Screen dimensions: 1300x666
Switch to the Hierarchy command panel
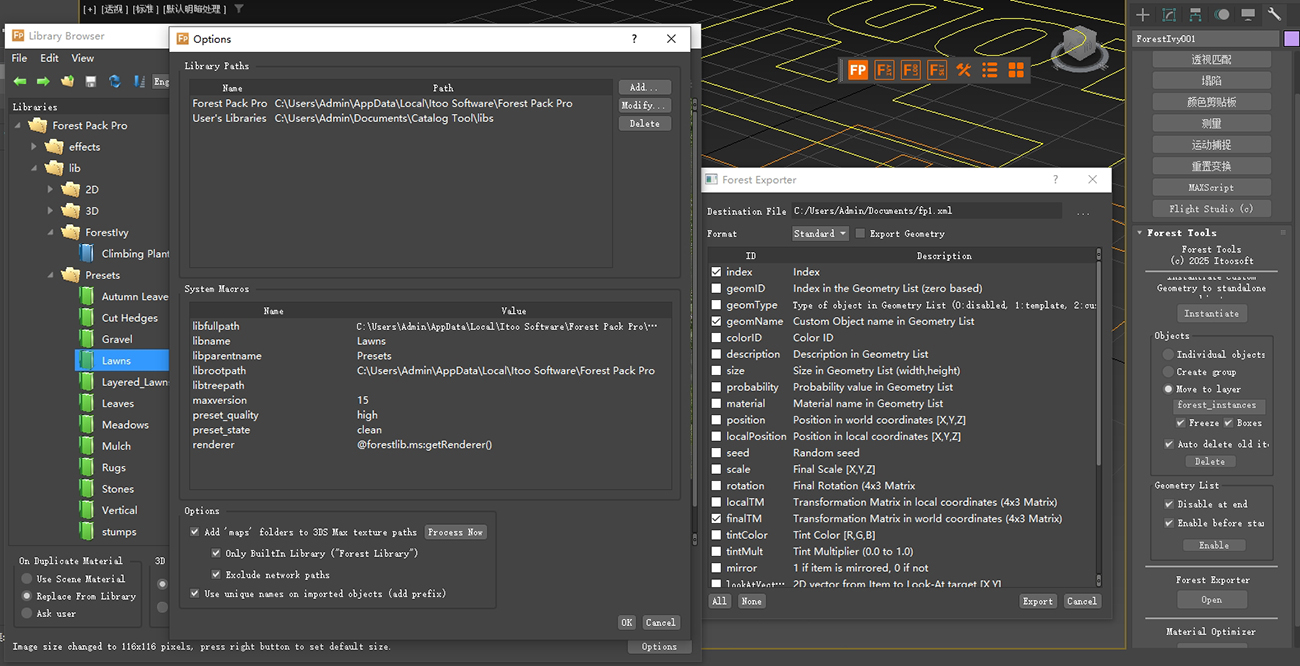coord(1195,15)
